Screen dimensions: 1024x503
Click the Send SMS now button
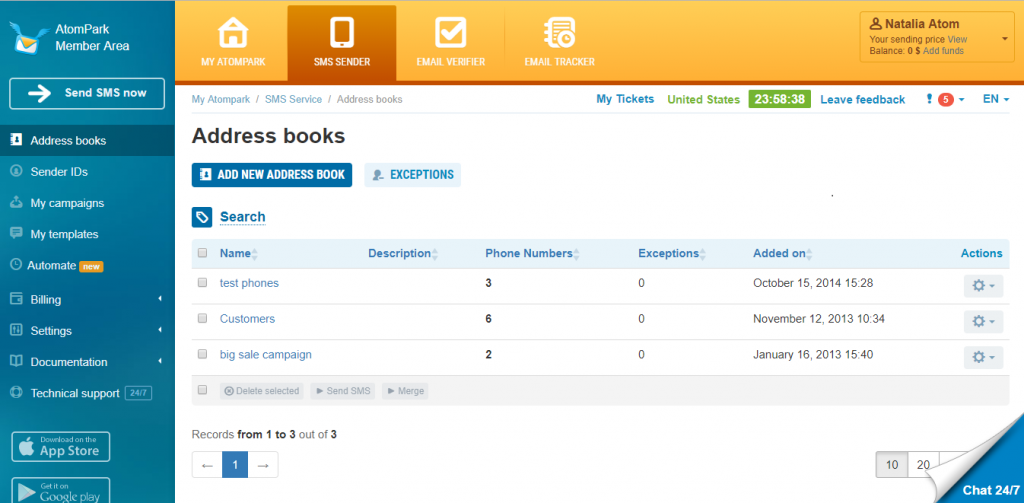tap(87, 93)
